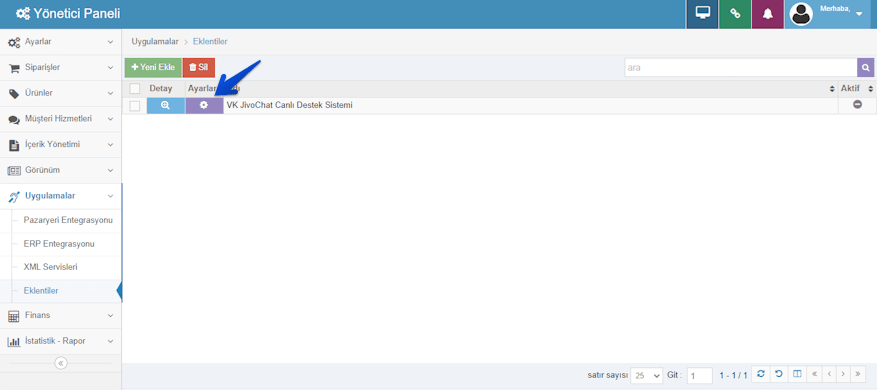Screen dimensions: 877x390
Task: Click Eklentiler in the breadcrumb
Action: point(210,41)
